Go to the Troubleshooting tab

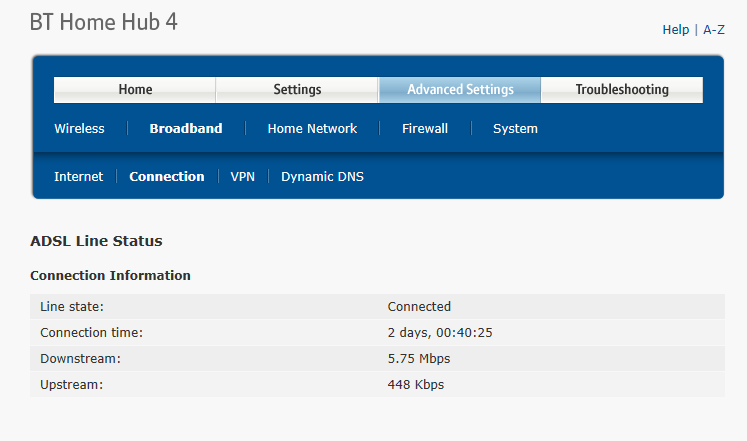622,90
